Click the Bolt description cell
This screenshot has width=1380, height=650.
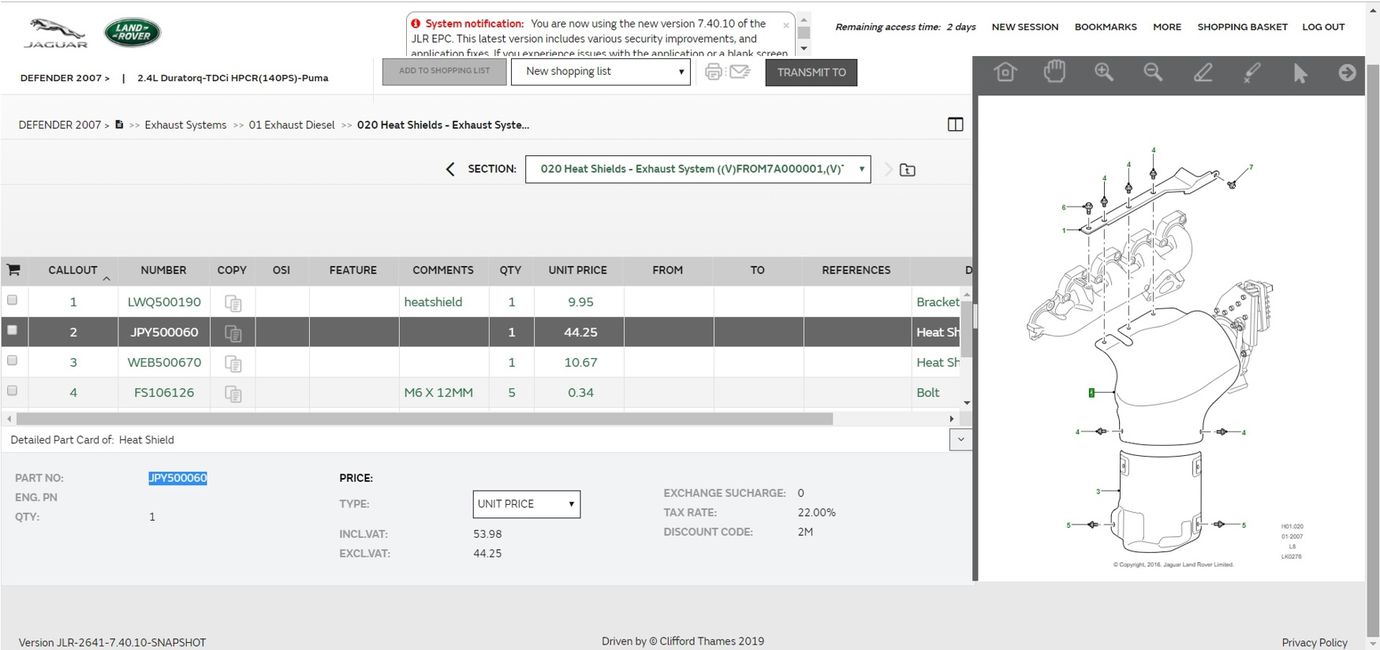[x=928, y=393]
